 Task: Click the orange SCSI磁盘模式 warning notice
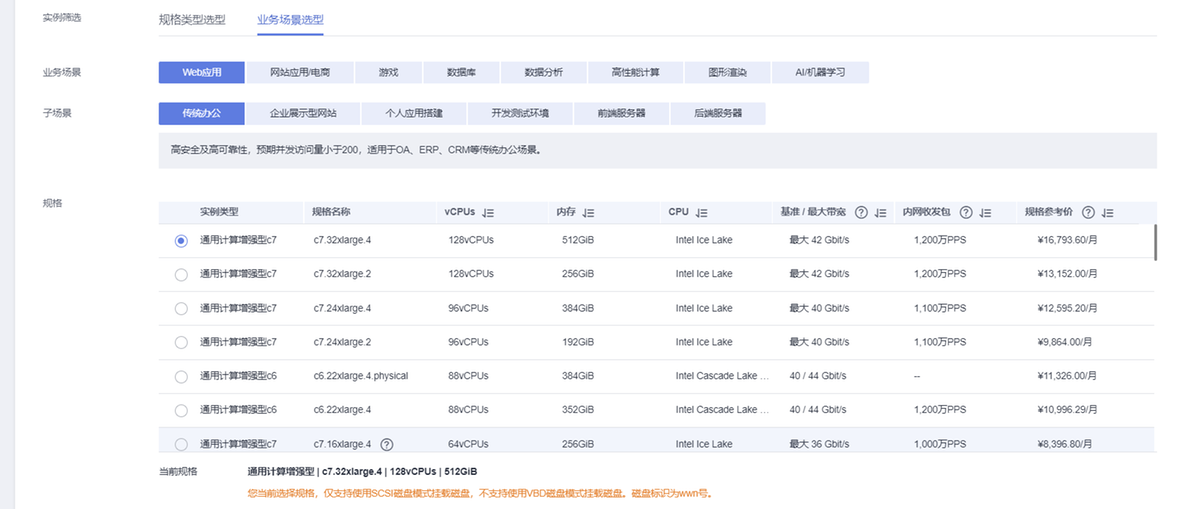pos(480,493)
